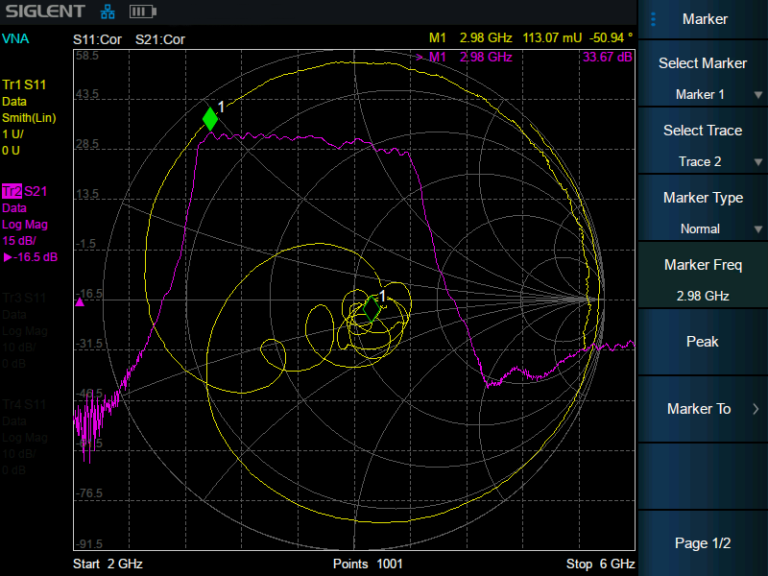Edit the Marker Freq value 2.98 GHz

click(702, 280)
